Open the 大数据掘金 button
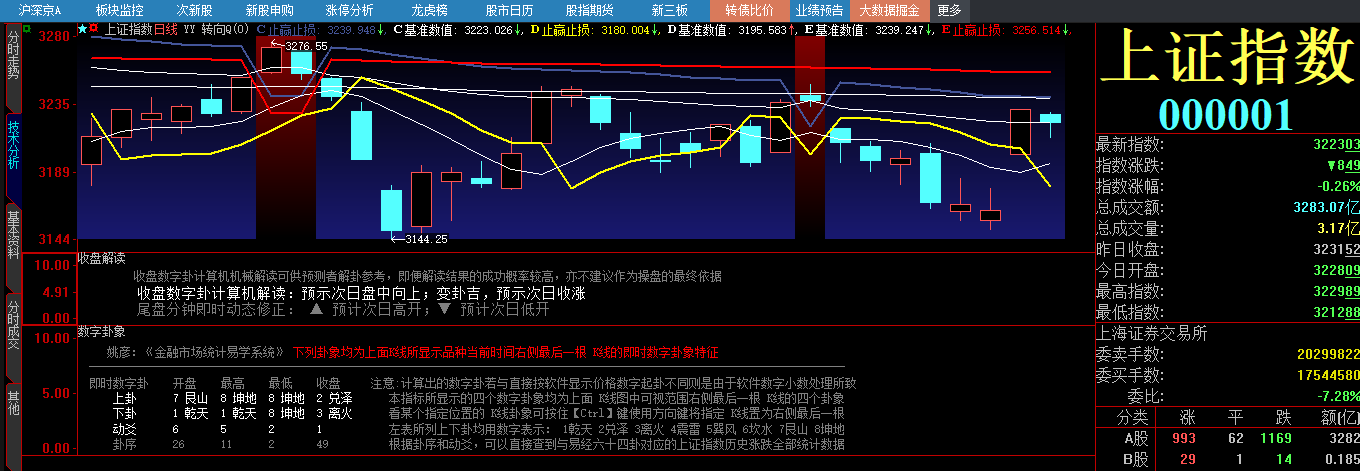Screen dimensions: 1360x471 890,10
